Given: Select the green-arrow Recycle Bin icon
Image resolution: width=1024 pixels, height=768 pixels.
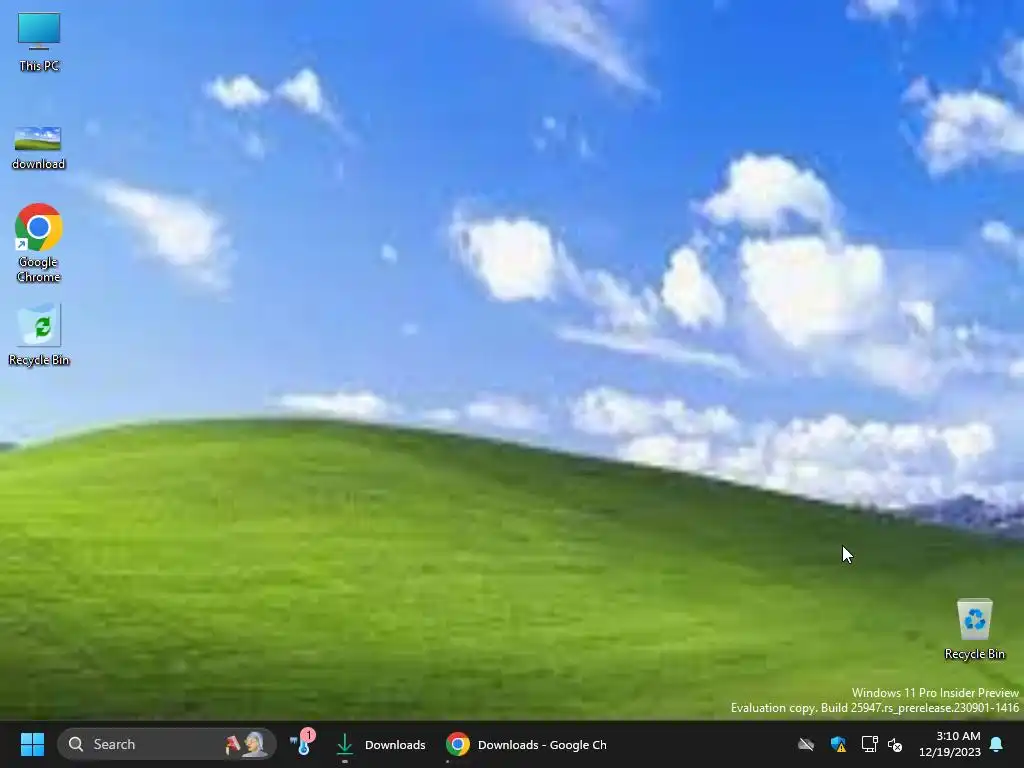Looking at the screenshot, I should (39, 334).
